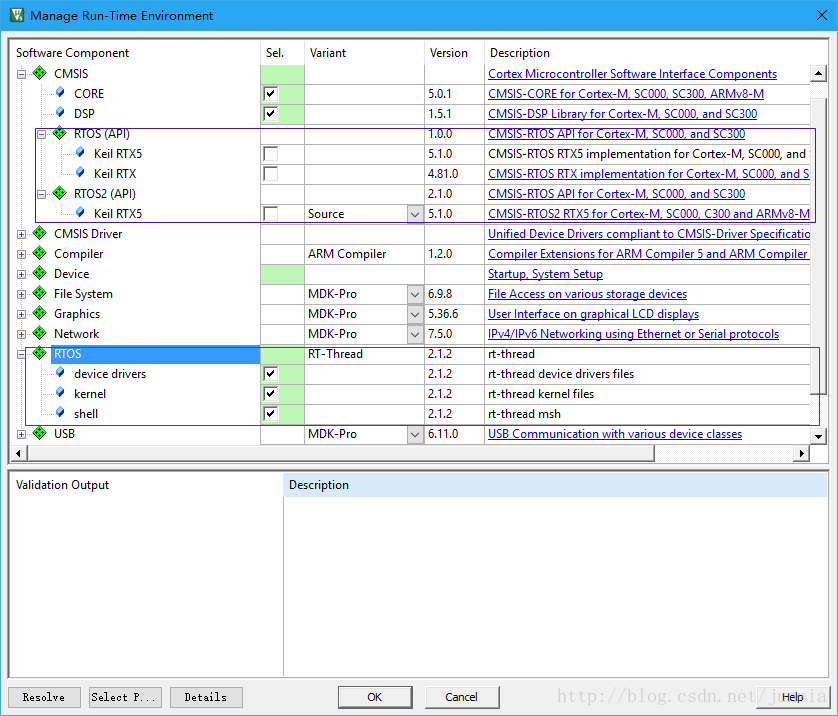Click the CORE blue component icon
Screen dimensions: 838x716
(x=60, y=92)
